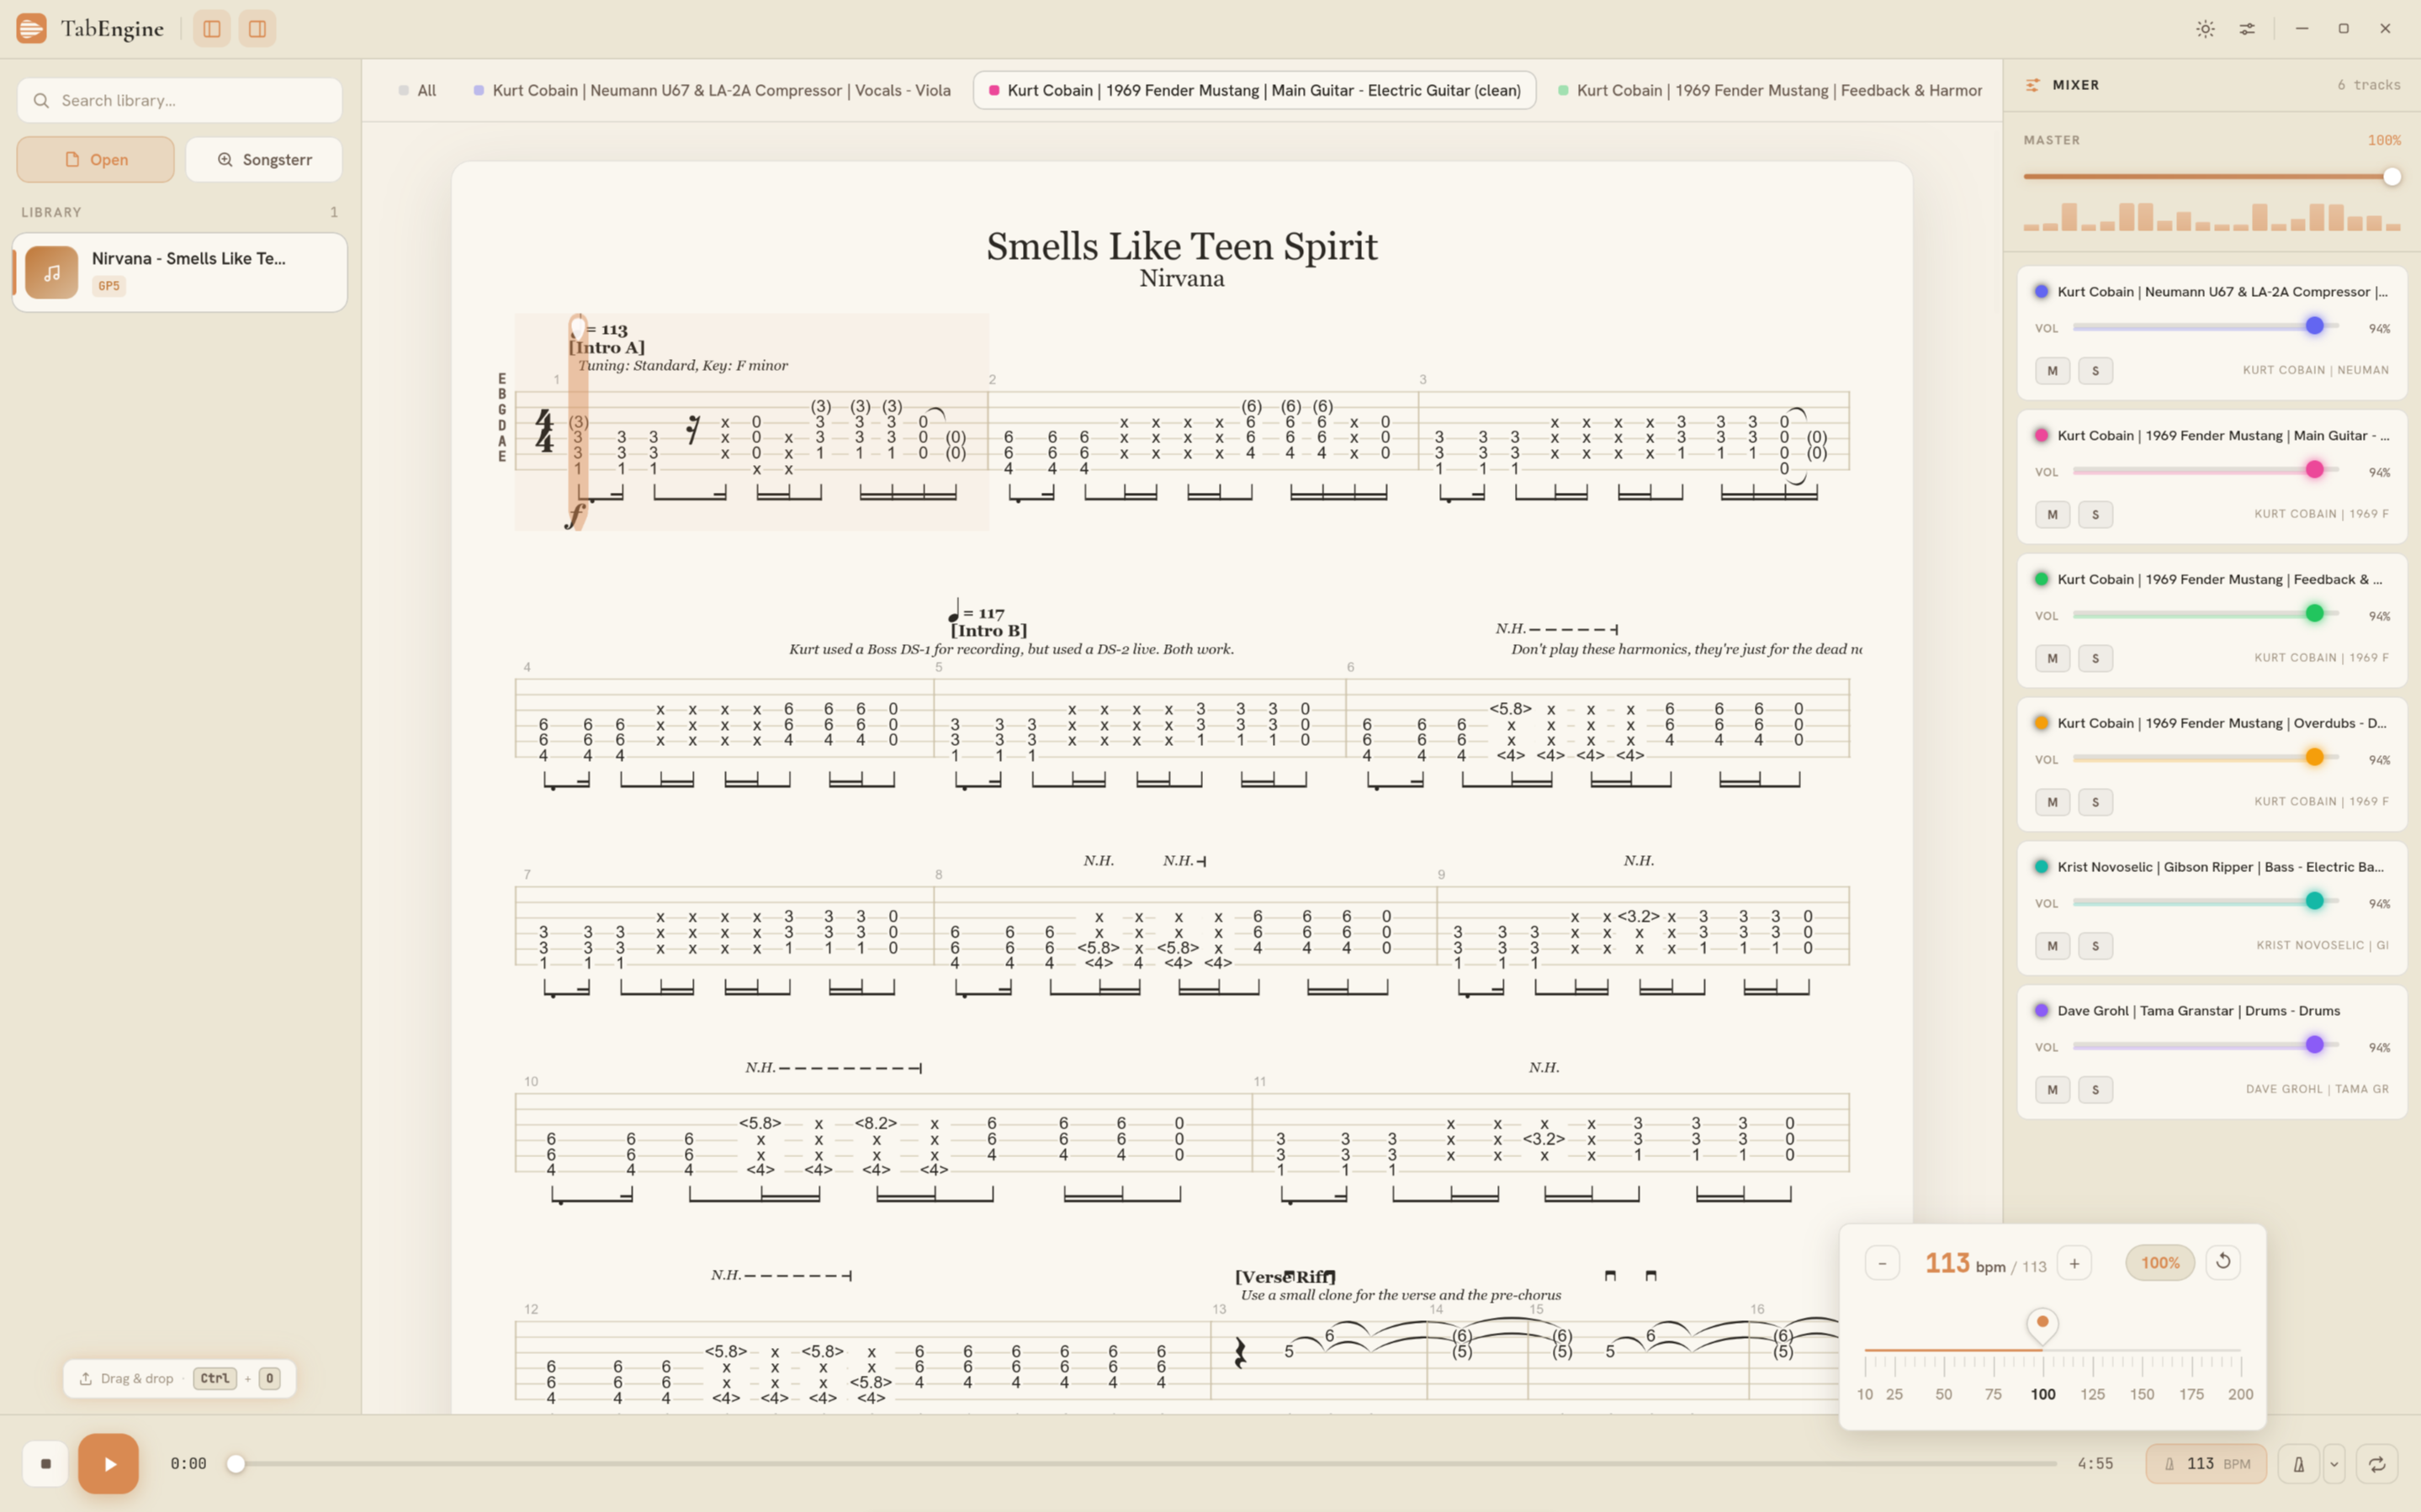Open the Songsterr search button
The width and height of the screenshot is (2421, 1512).
(264, 159)
